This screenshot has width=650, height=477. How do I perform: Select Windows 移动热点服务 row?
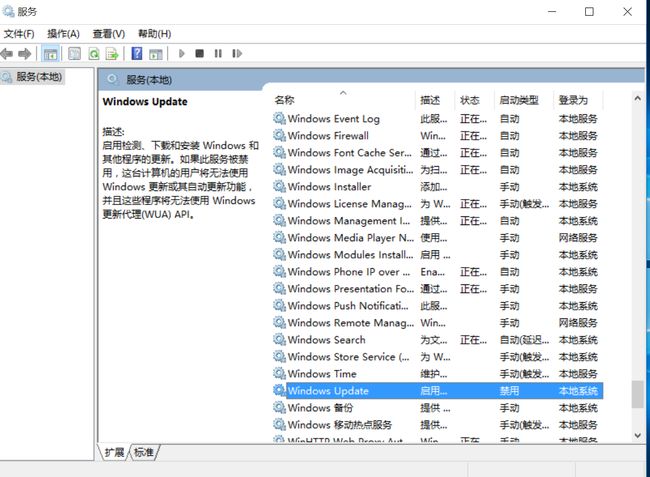(x=438, y=424)
